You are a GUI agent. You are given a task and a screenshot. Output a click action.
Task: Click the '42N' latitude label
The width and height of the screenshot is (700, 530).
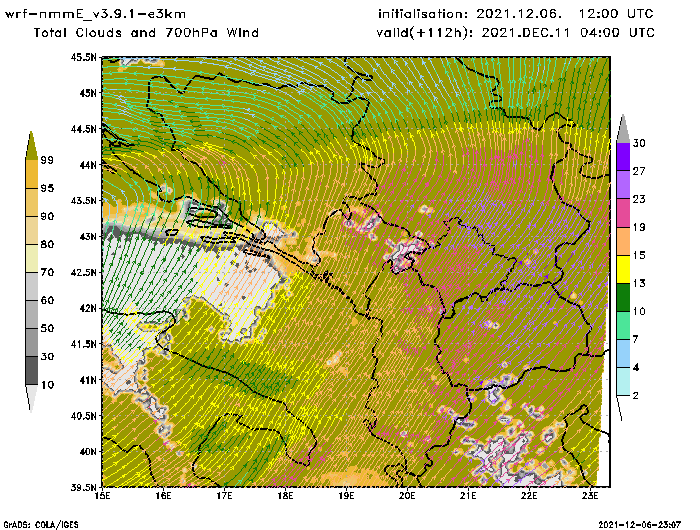click(x=88, y=308)
